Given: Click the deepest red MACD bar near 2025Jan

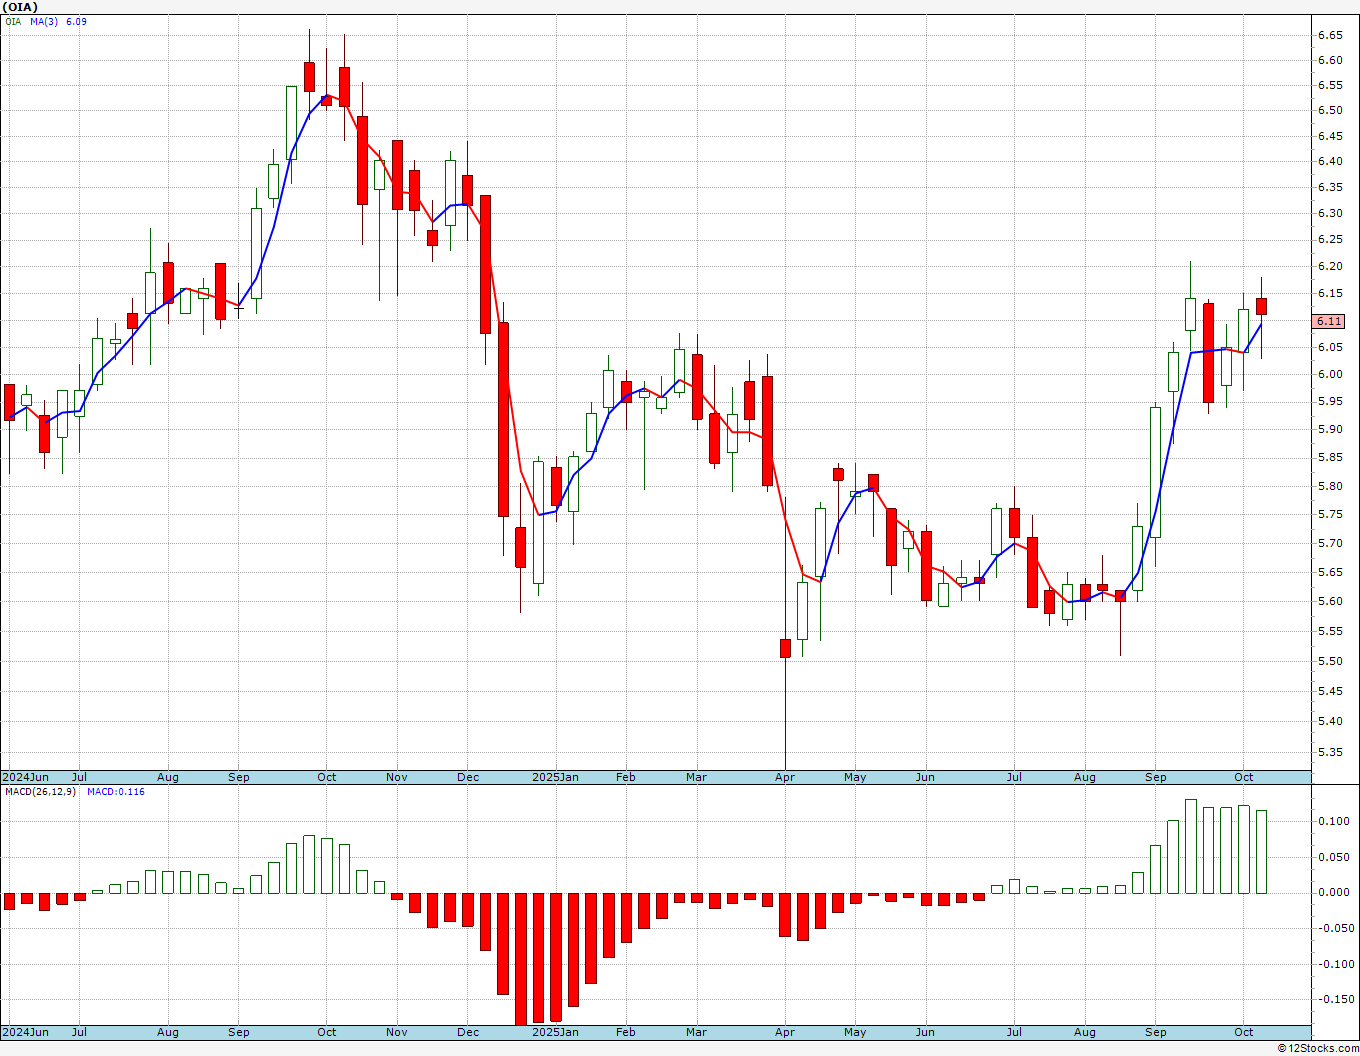Looking at the screenshot, I should pos(521,958).
